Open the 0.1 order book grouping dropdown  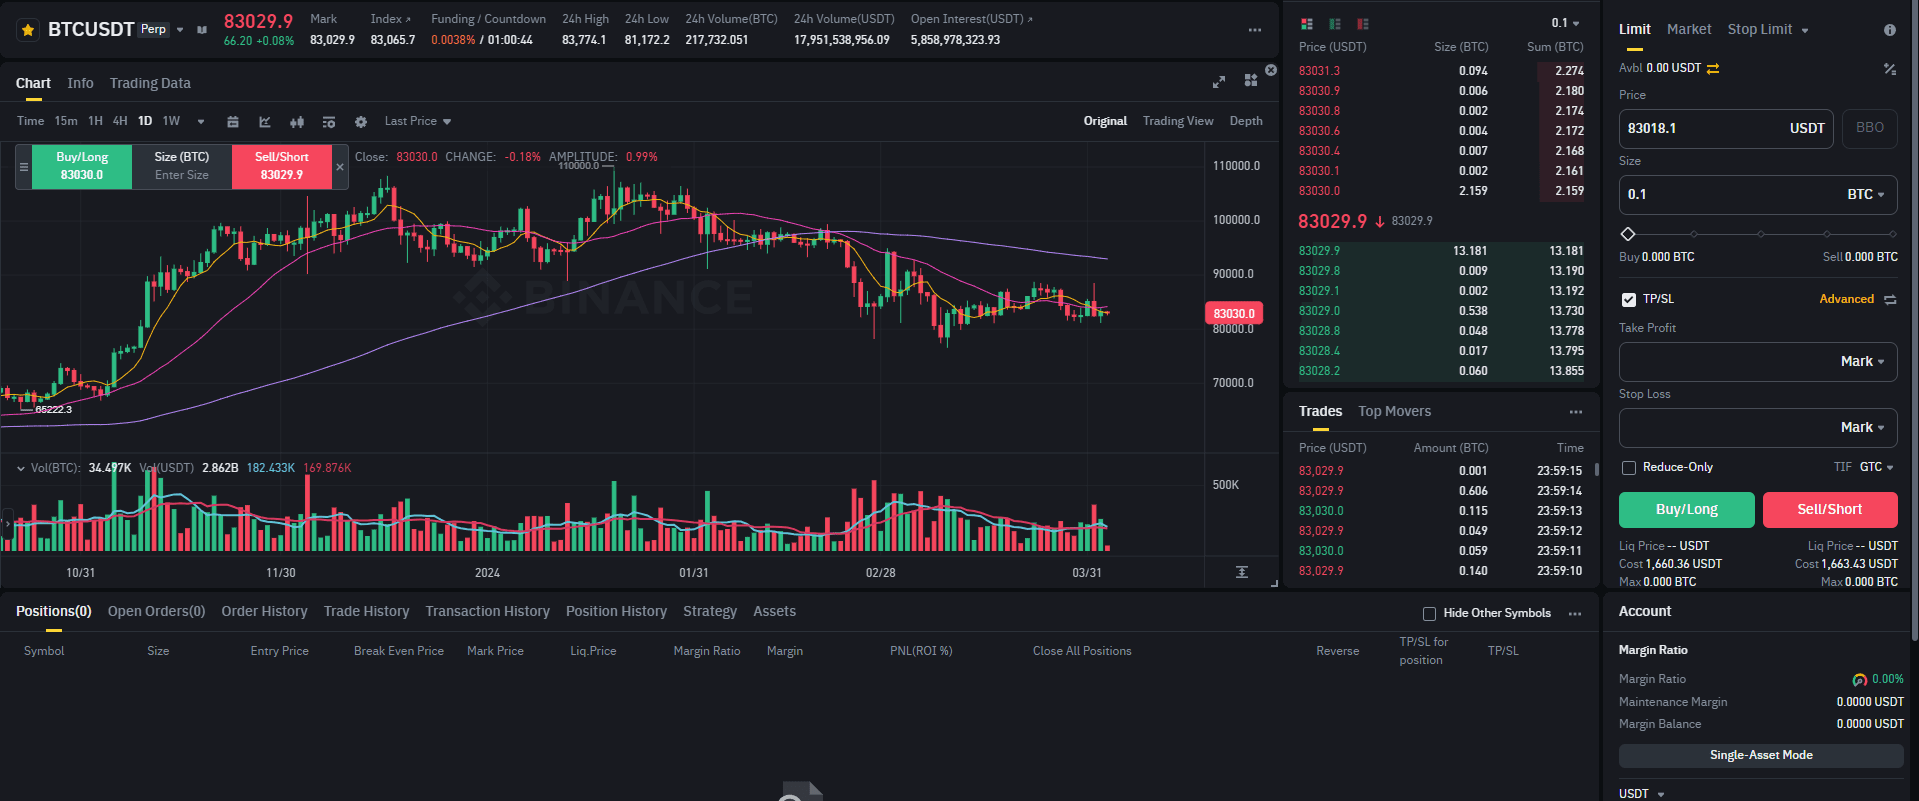tap(1566, 23)
